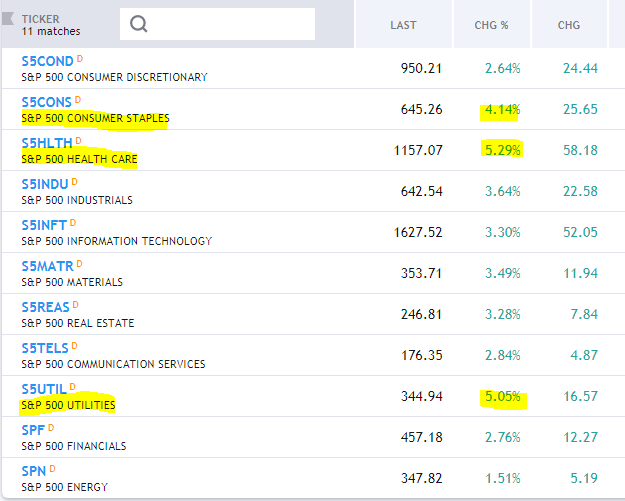Image resolution: width=625 pixels, height=501 pixels.
Task: Select the S&P 500 HEALTH CARE description
Action: click(79, 159)
